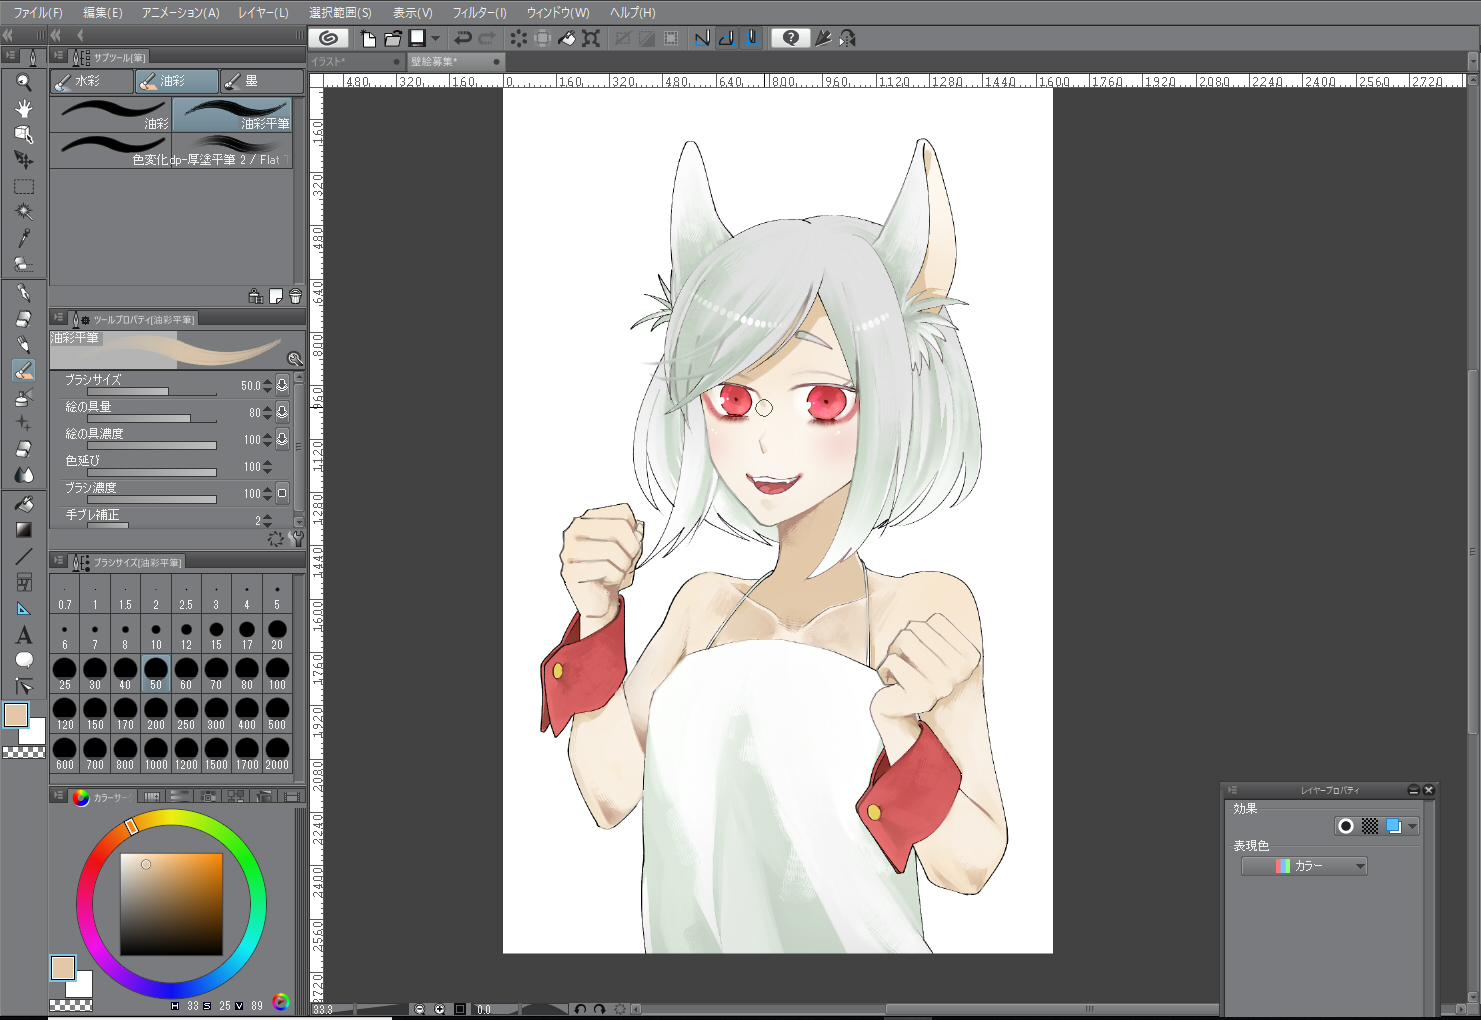
Task: Open save options dropdown arrow
Action: (x=435, y=38)
